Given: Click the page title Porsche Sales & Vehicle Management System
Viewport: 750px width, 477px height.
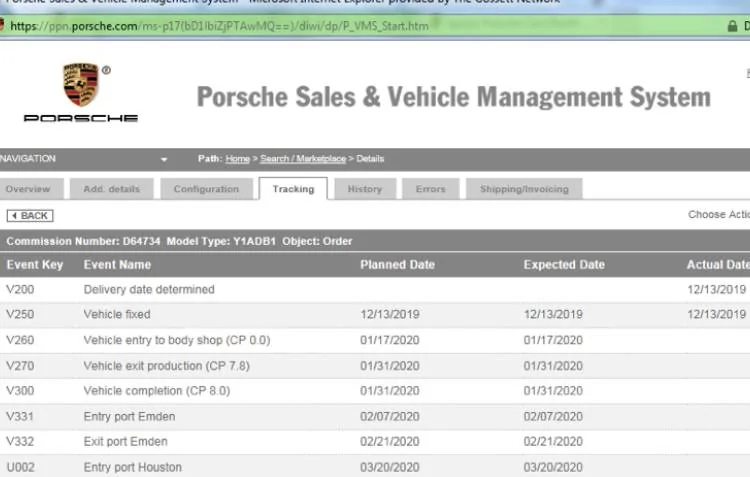Looking at the screenshot, I should (x=453, y=97).
